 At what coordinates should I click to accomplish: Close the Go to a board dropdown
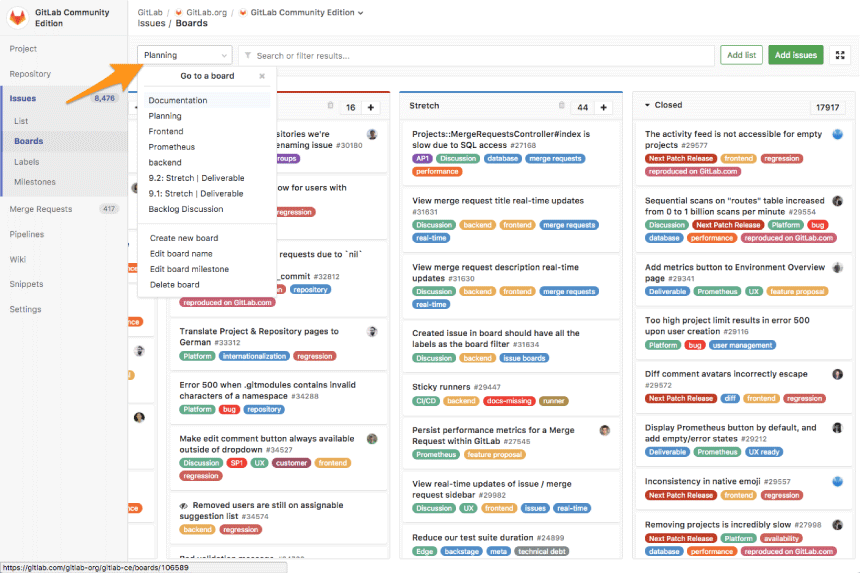[x=262, y=76]
